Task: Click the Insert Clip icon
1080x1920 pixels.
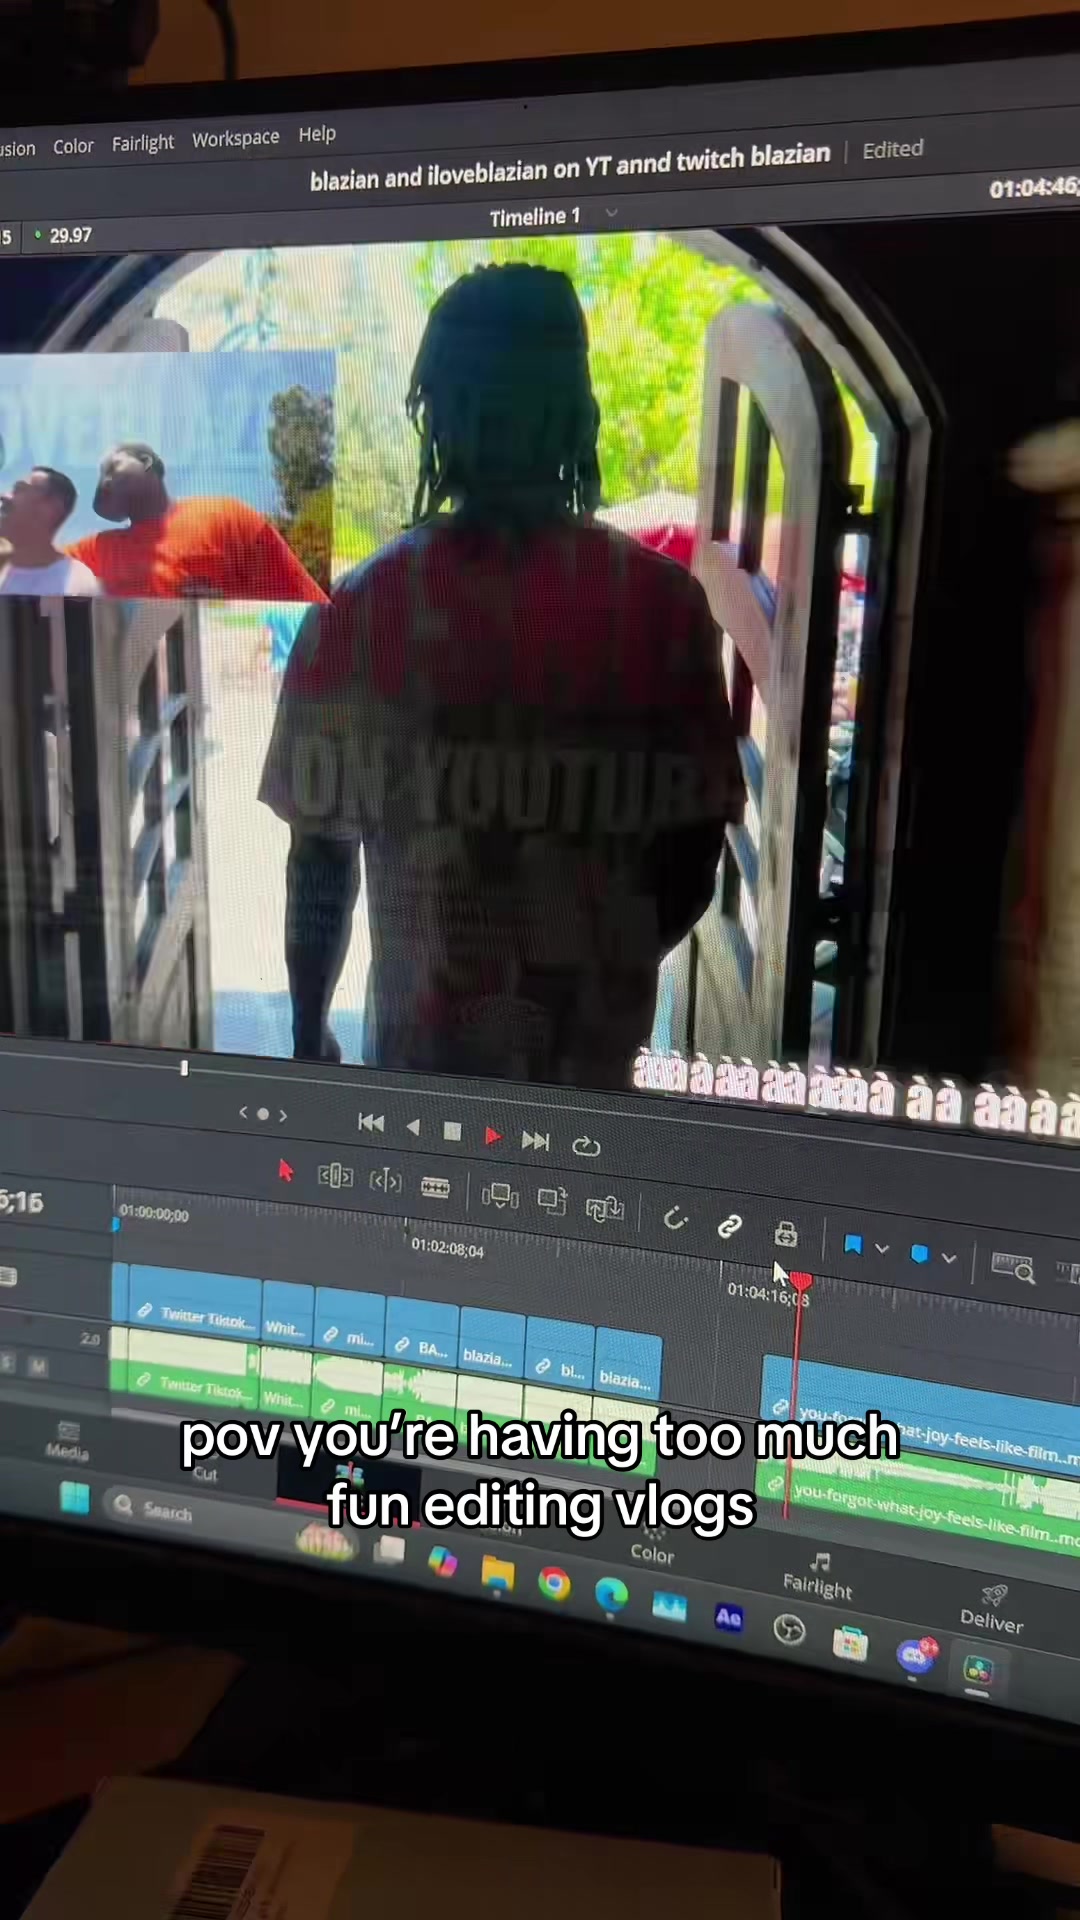Action: (x=500, y=1195)
